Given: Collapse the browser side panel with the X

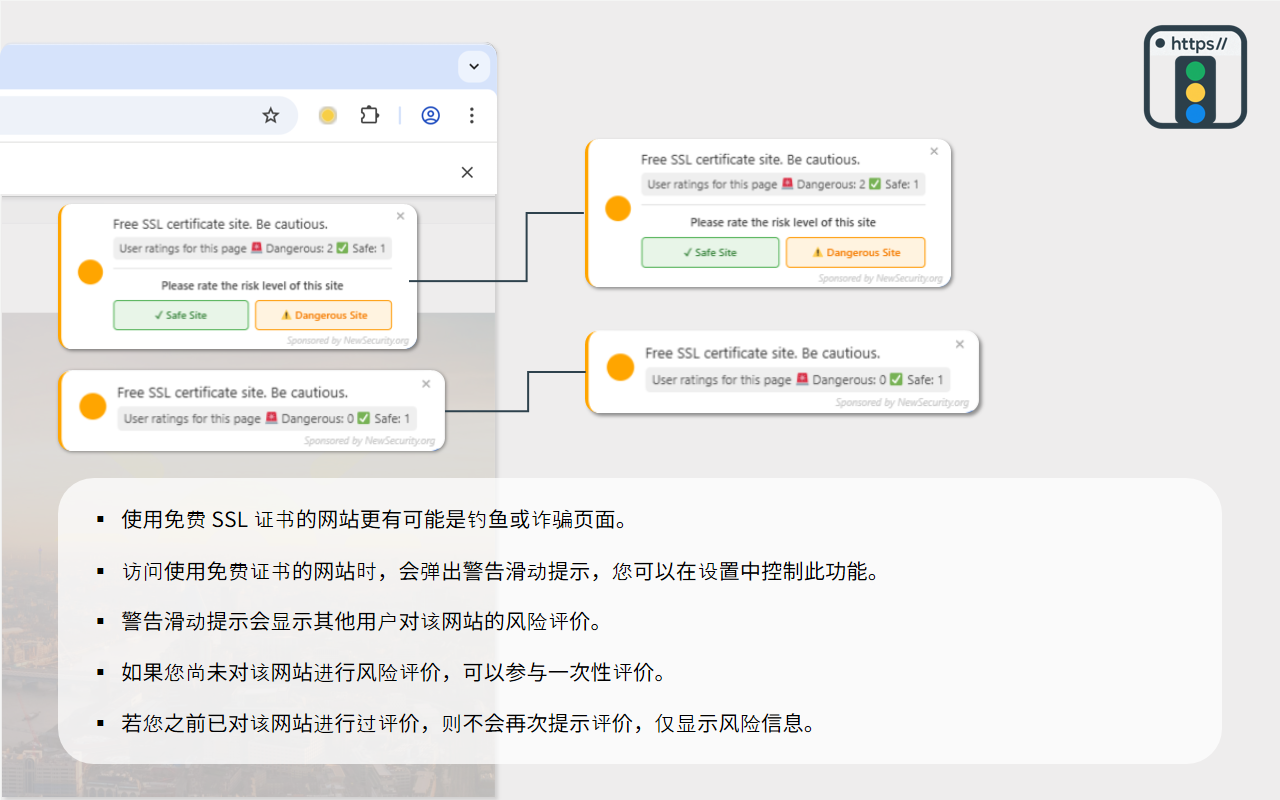Looking at the screenshot, I should 466,172.
